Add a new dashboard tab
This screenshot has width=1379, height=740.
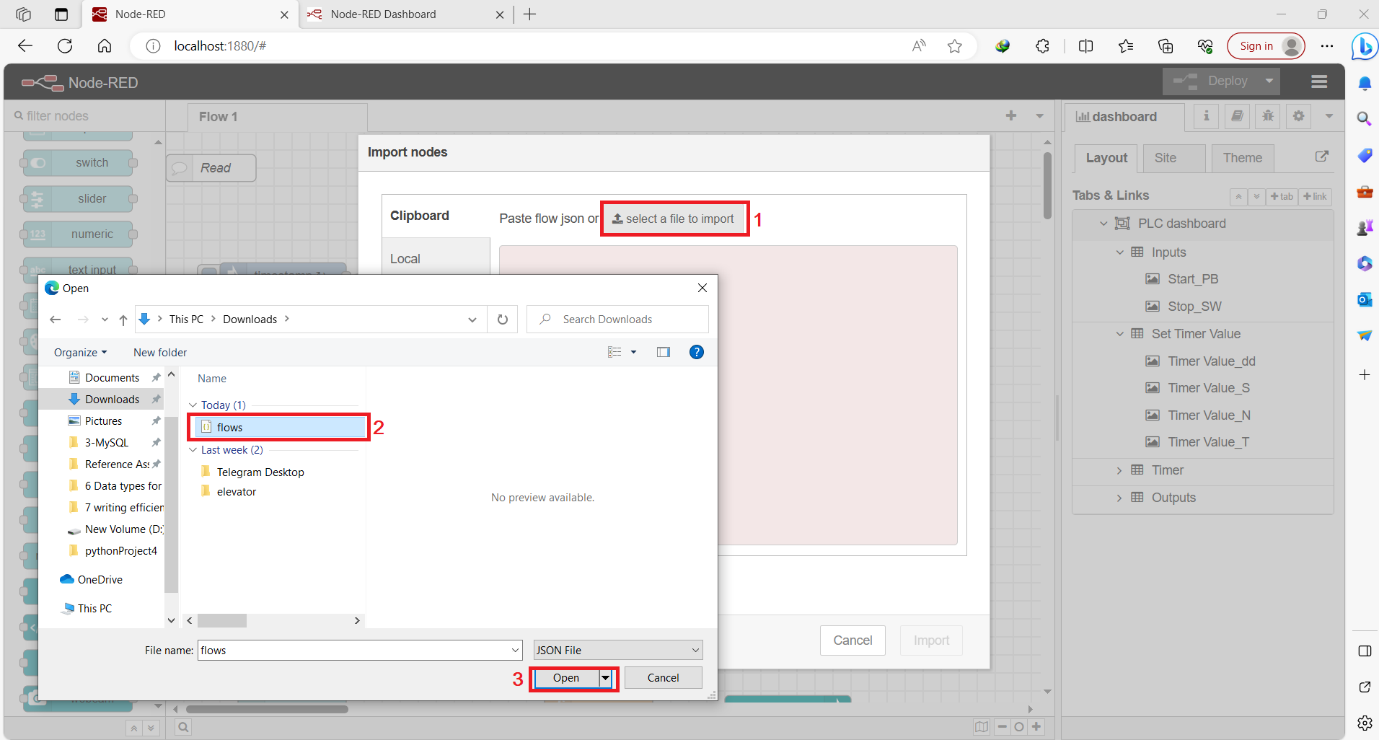click(x=1282, y=197)
